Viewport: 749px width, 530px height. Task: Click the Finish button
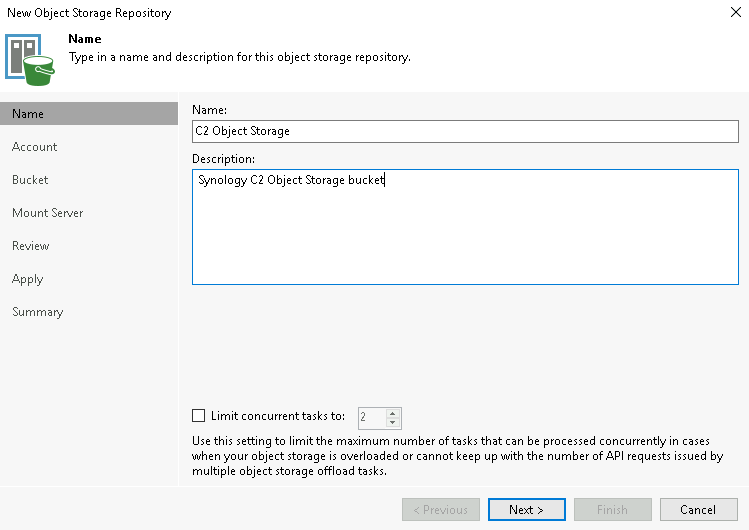(612, 509)
